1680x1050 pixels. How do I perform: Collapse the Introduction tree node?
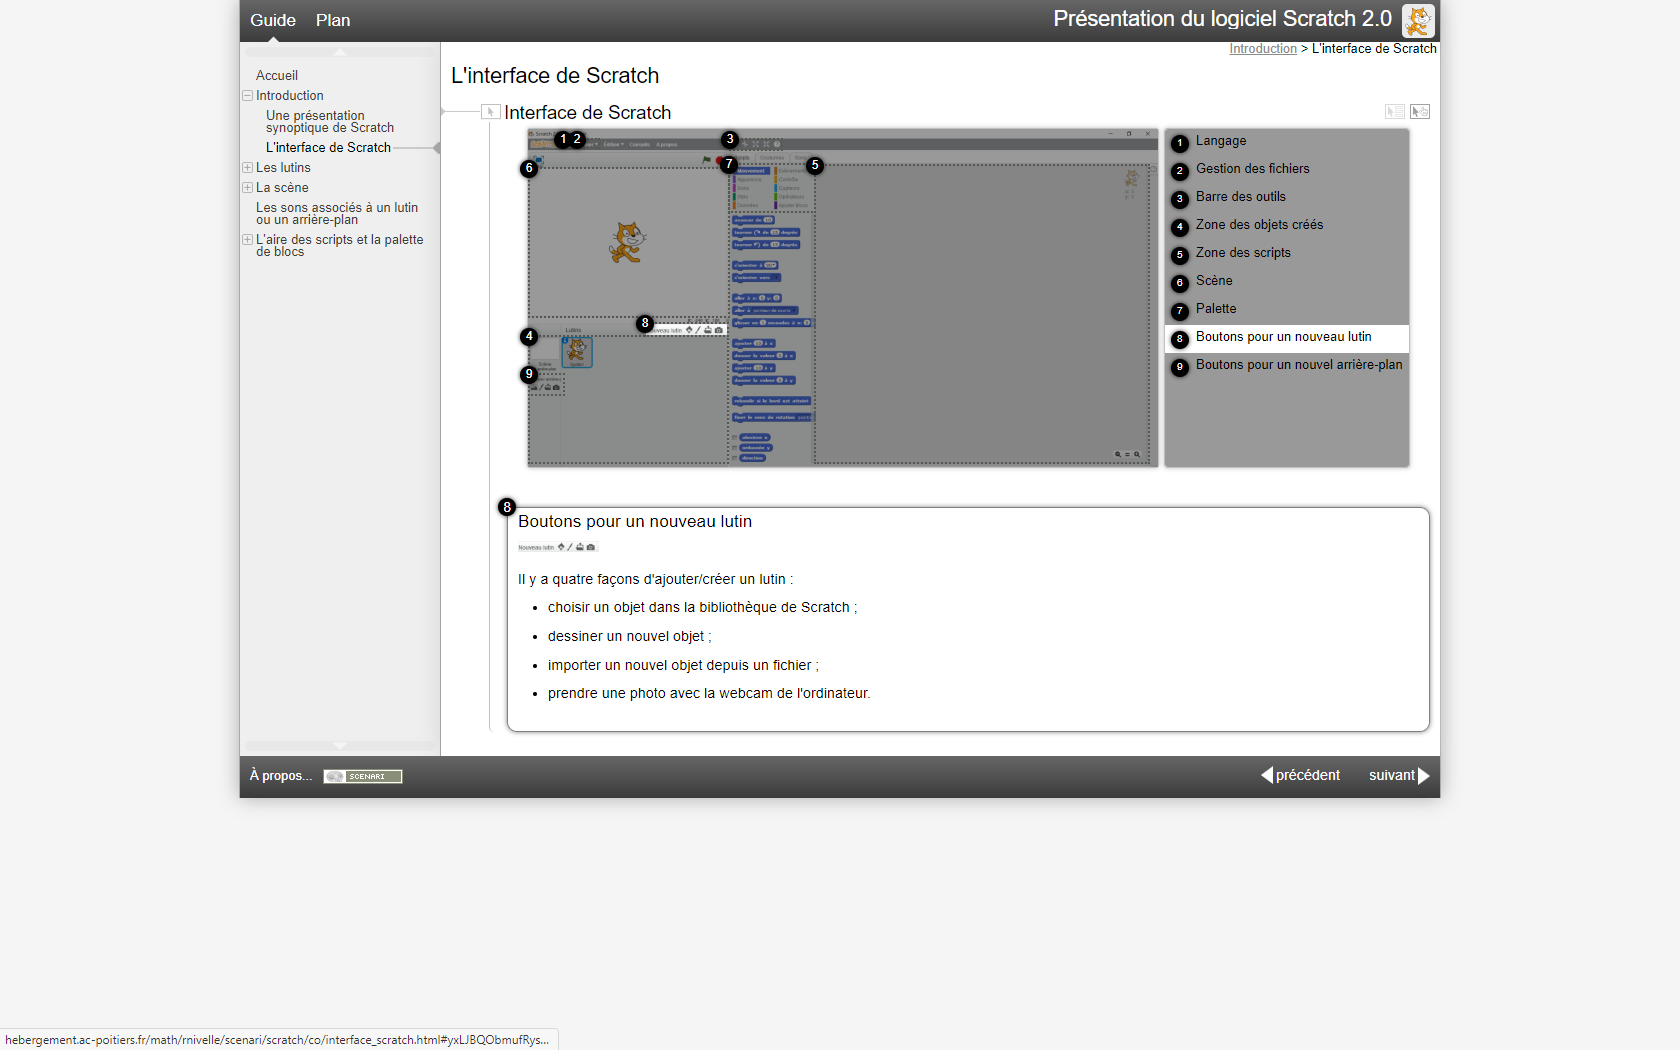(247, 96)
